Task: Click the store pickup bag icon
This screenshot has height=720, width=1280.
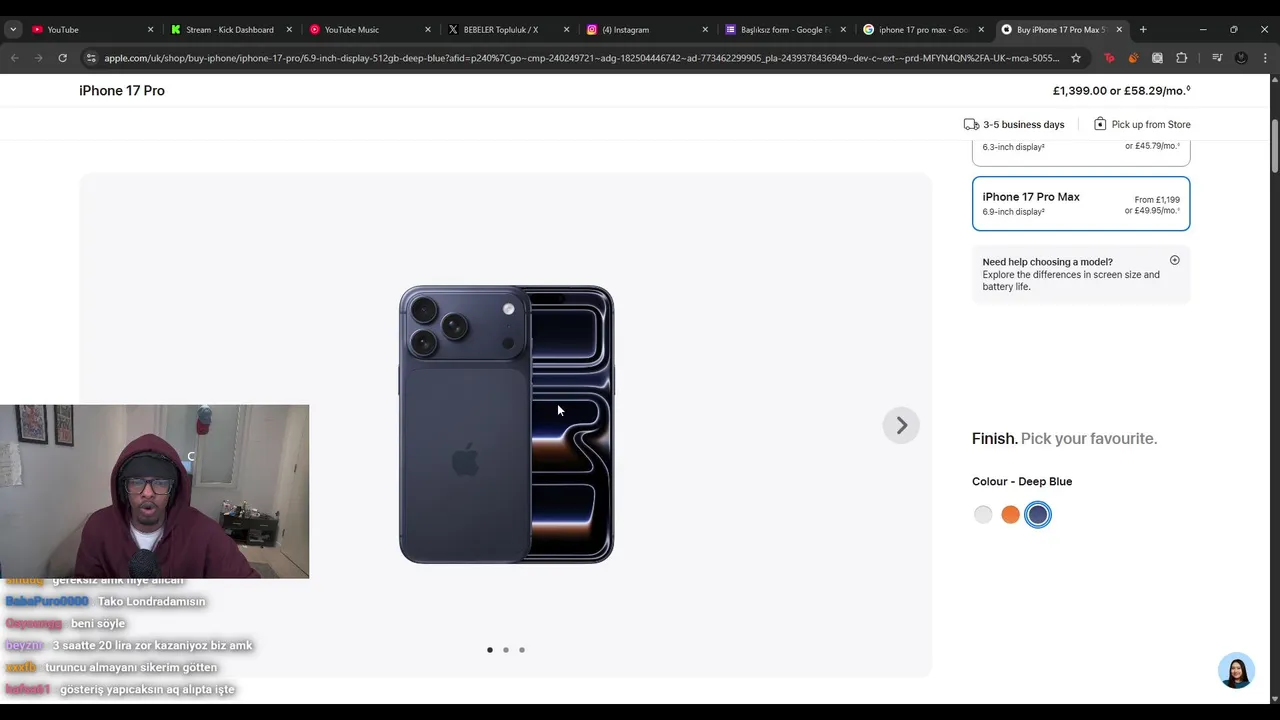Action: (x=1100, y=124)
